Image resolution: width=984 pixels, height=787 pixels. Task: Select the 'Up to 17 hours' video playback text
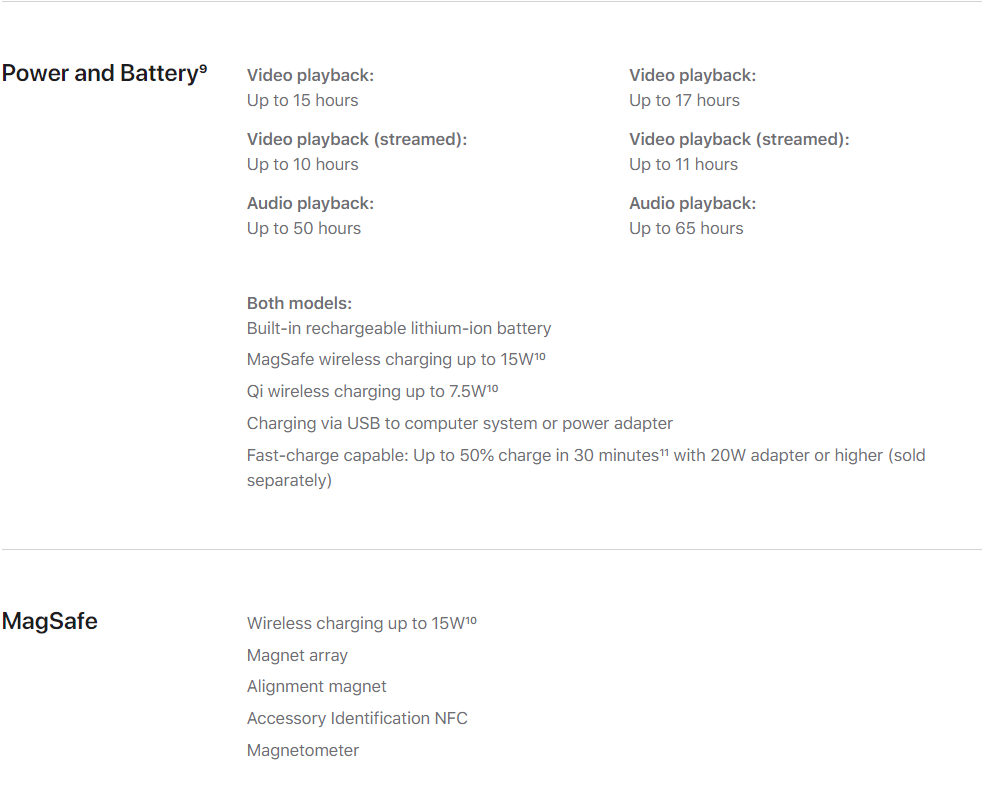pos(684,100)
